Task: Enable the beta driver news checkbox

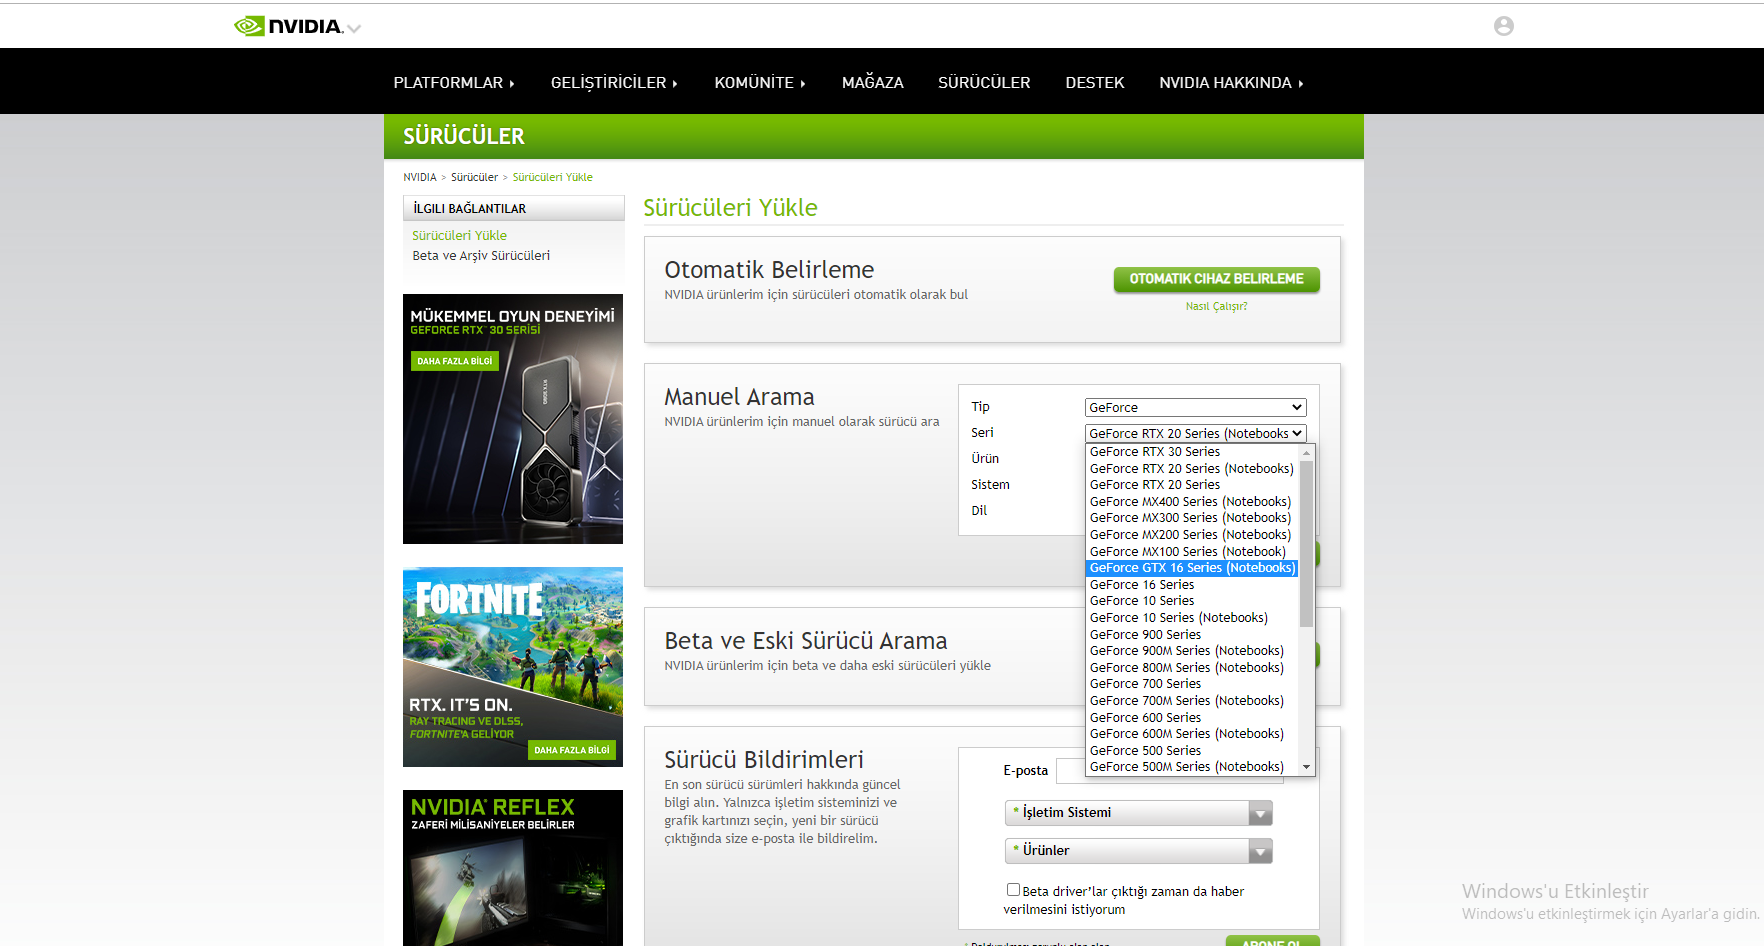Action: pos(1013,890)
